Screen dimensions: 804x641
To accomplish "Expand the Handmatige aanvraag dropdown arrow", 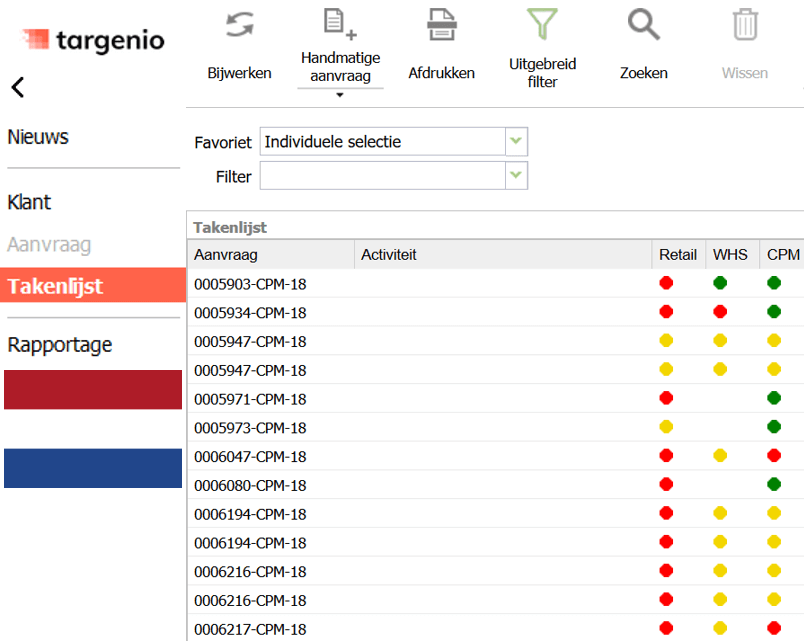I will (x=340, y=96).
